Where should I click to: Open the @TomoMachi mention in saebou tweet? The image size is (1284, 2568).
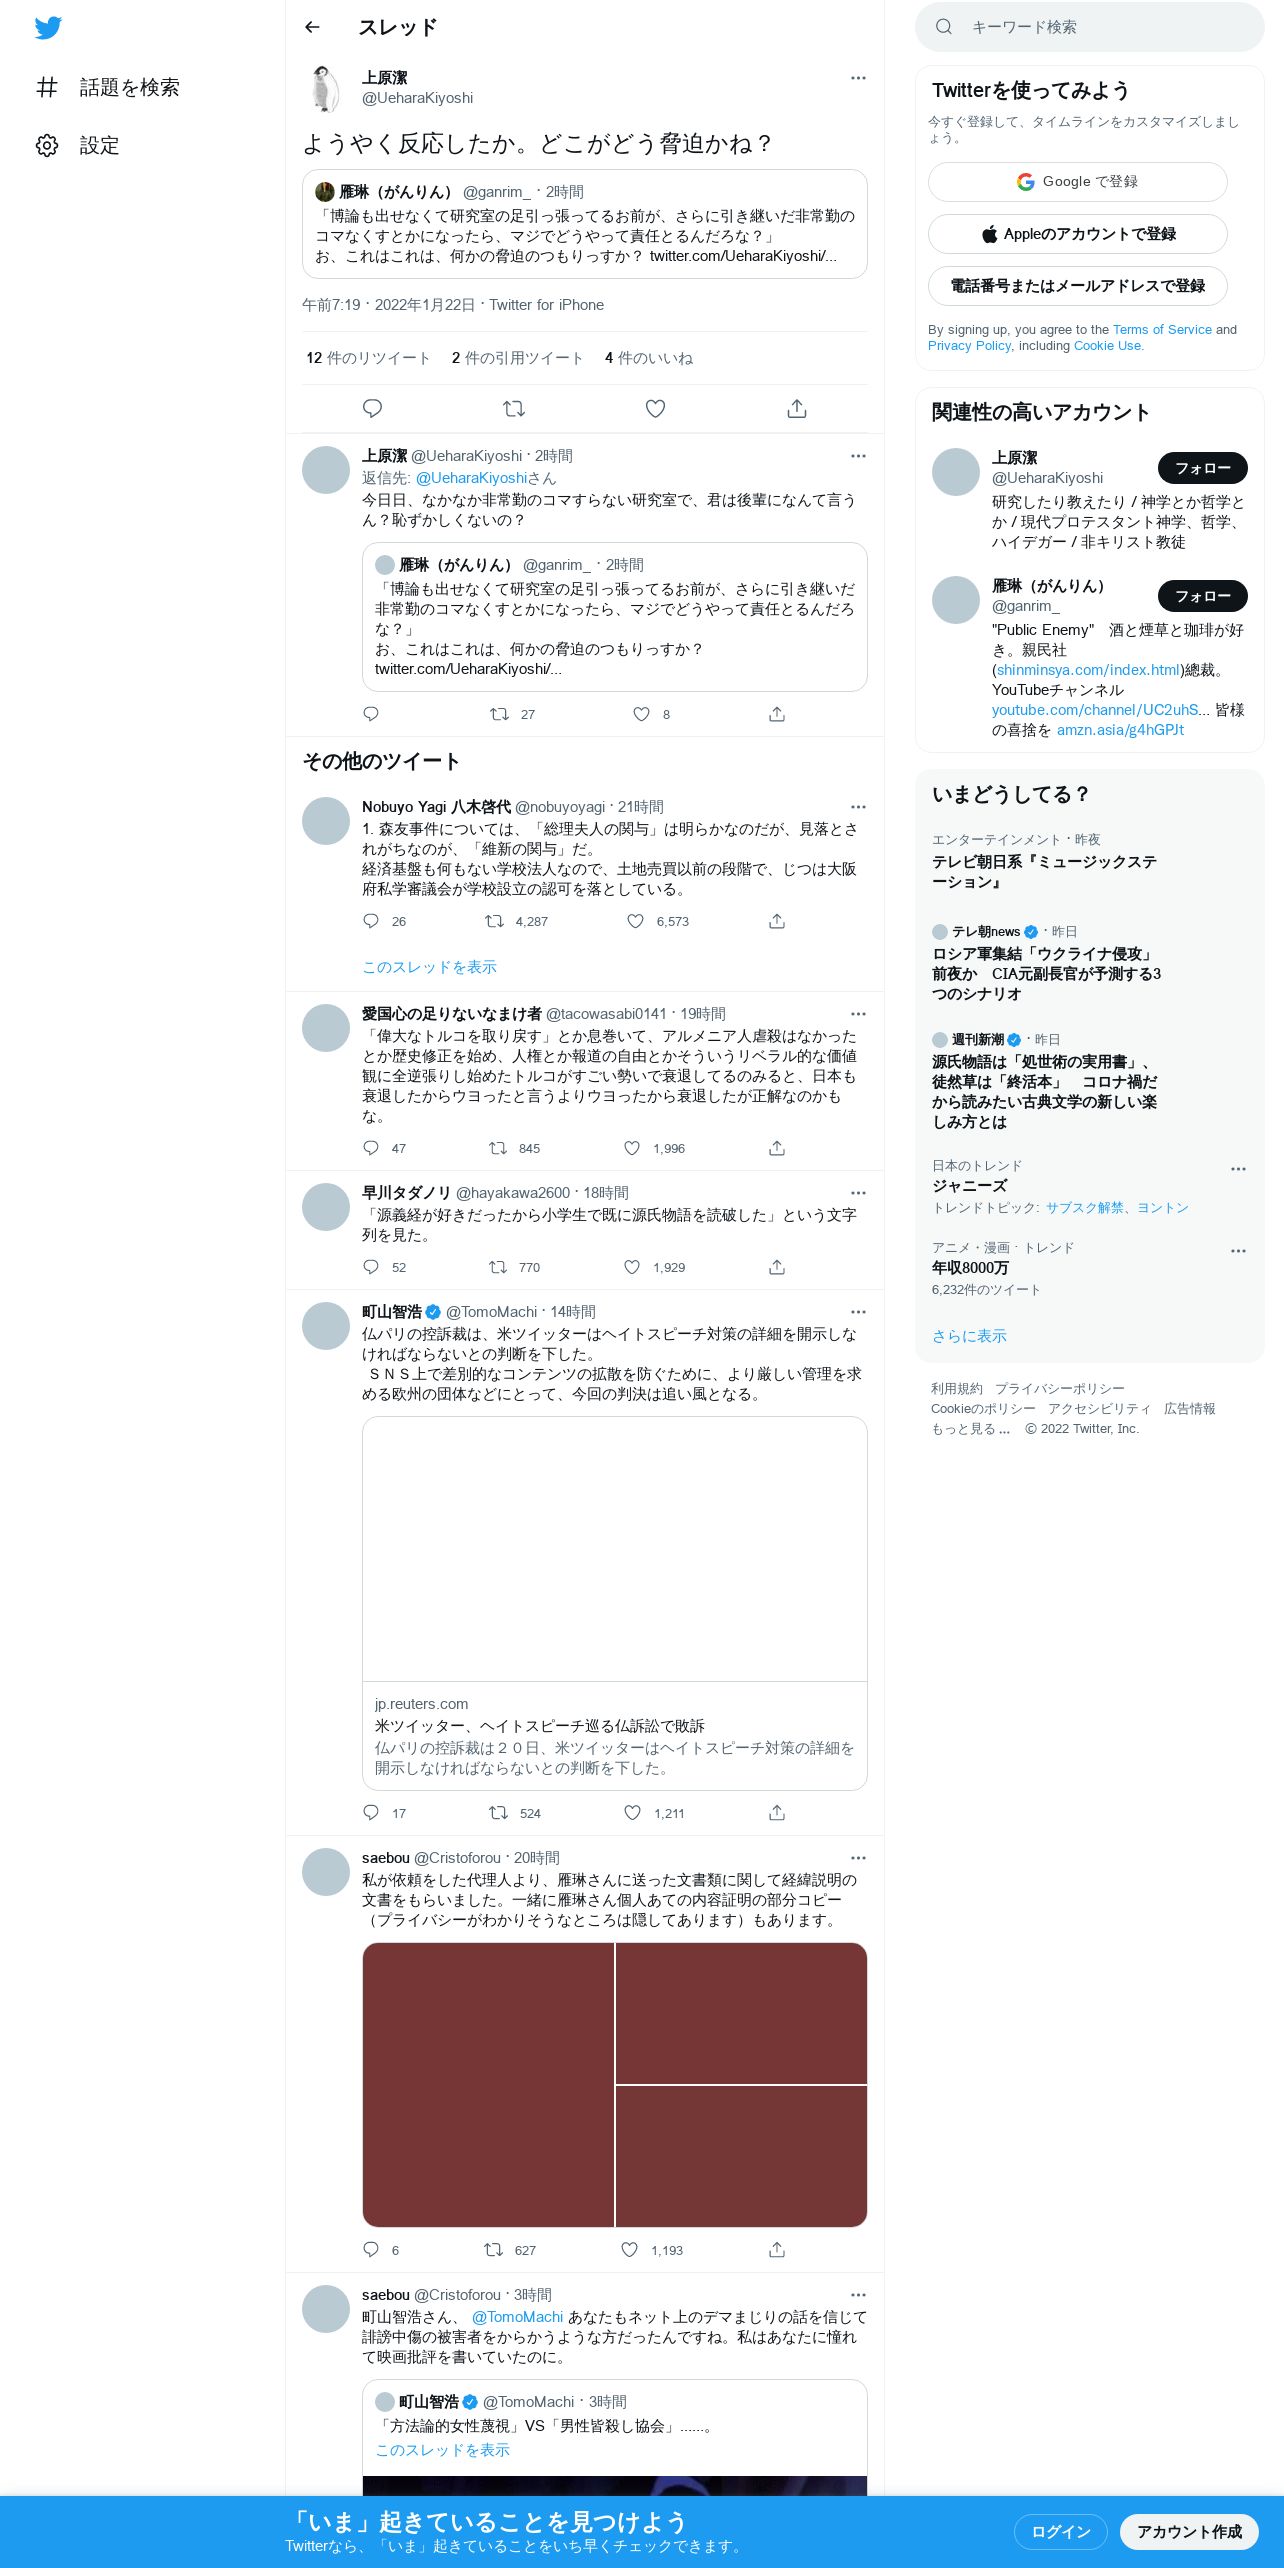517,2317
